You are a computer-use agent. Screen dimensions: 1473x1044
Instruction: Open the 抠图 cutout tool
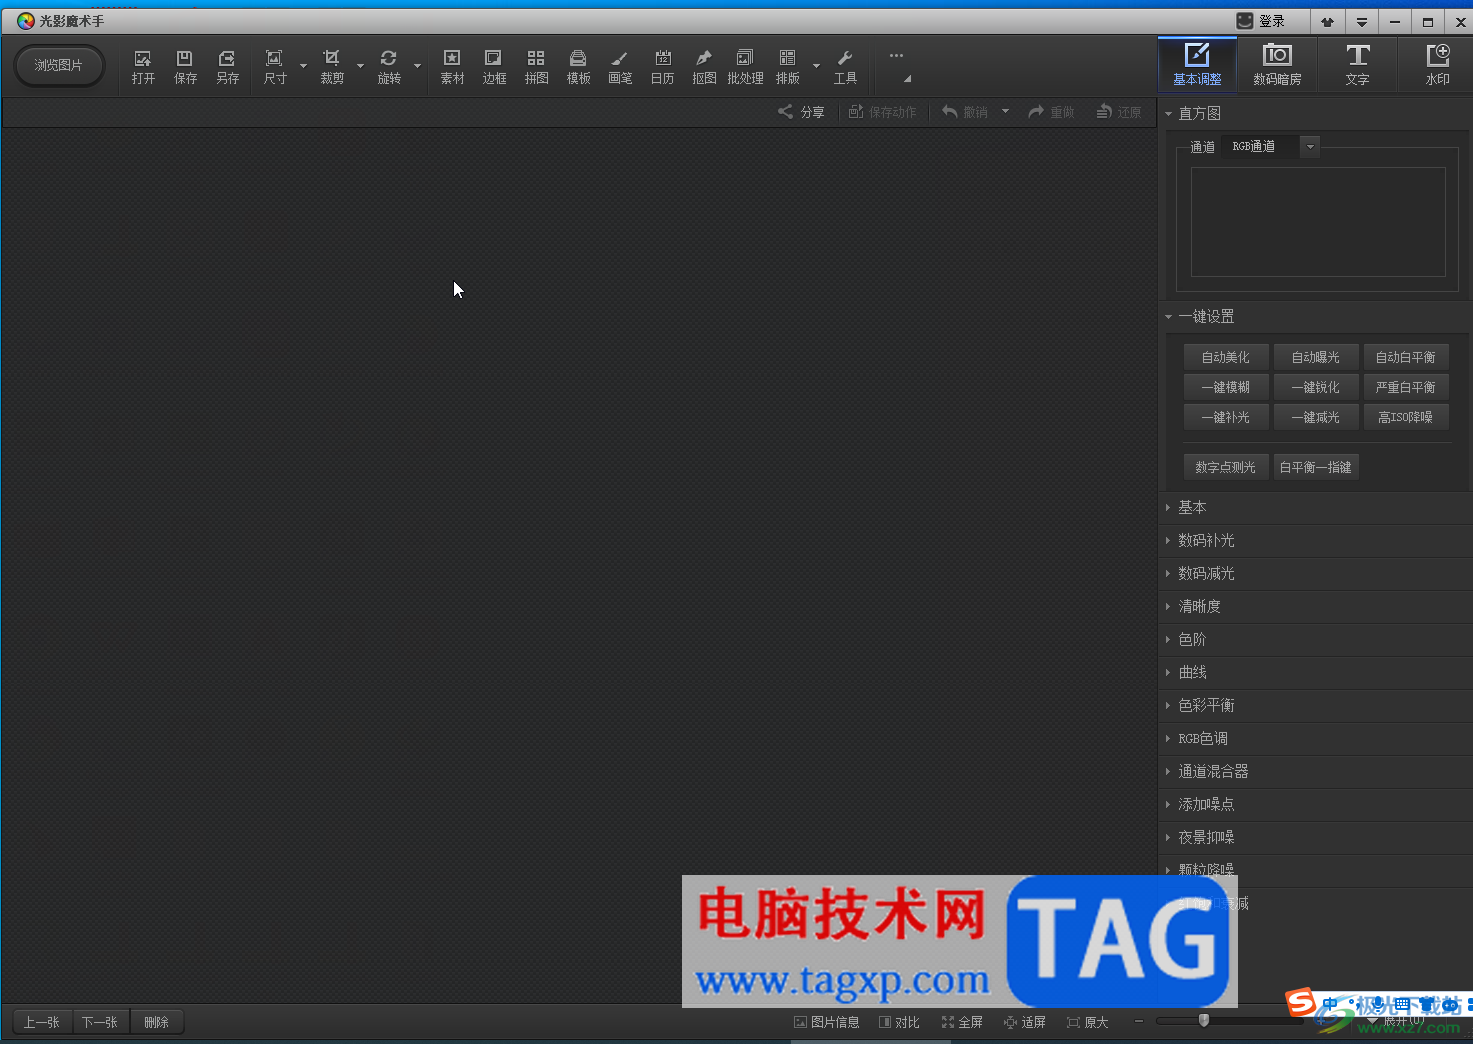[x=704, y=67]
